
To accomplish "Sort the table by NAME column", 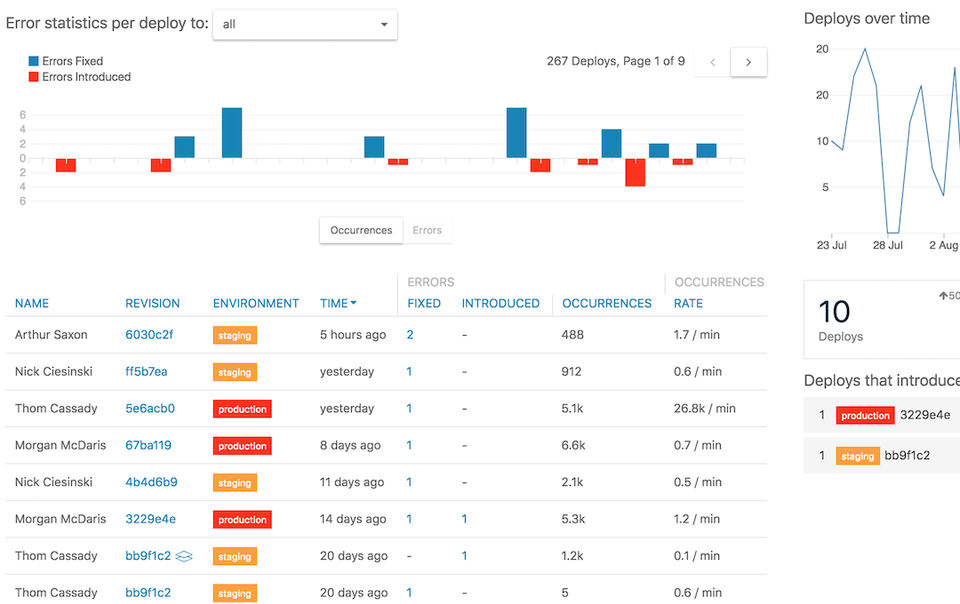I will point(32,303).
